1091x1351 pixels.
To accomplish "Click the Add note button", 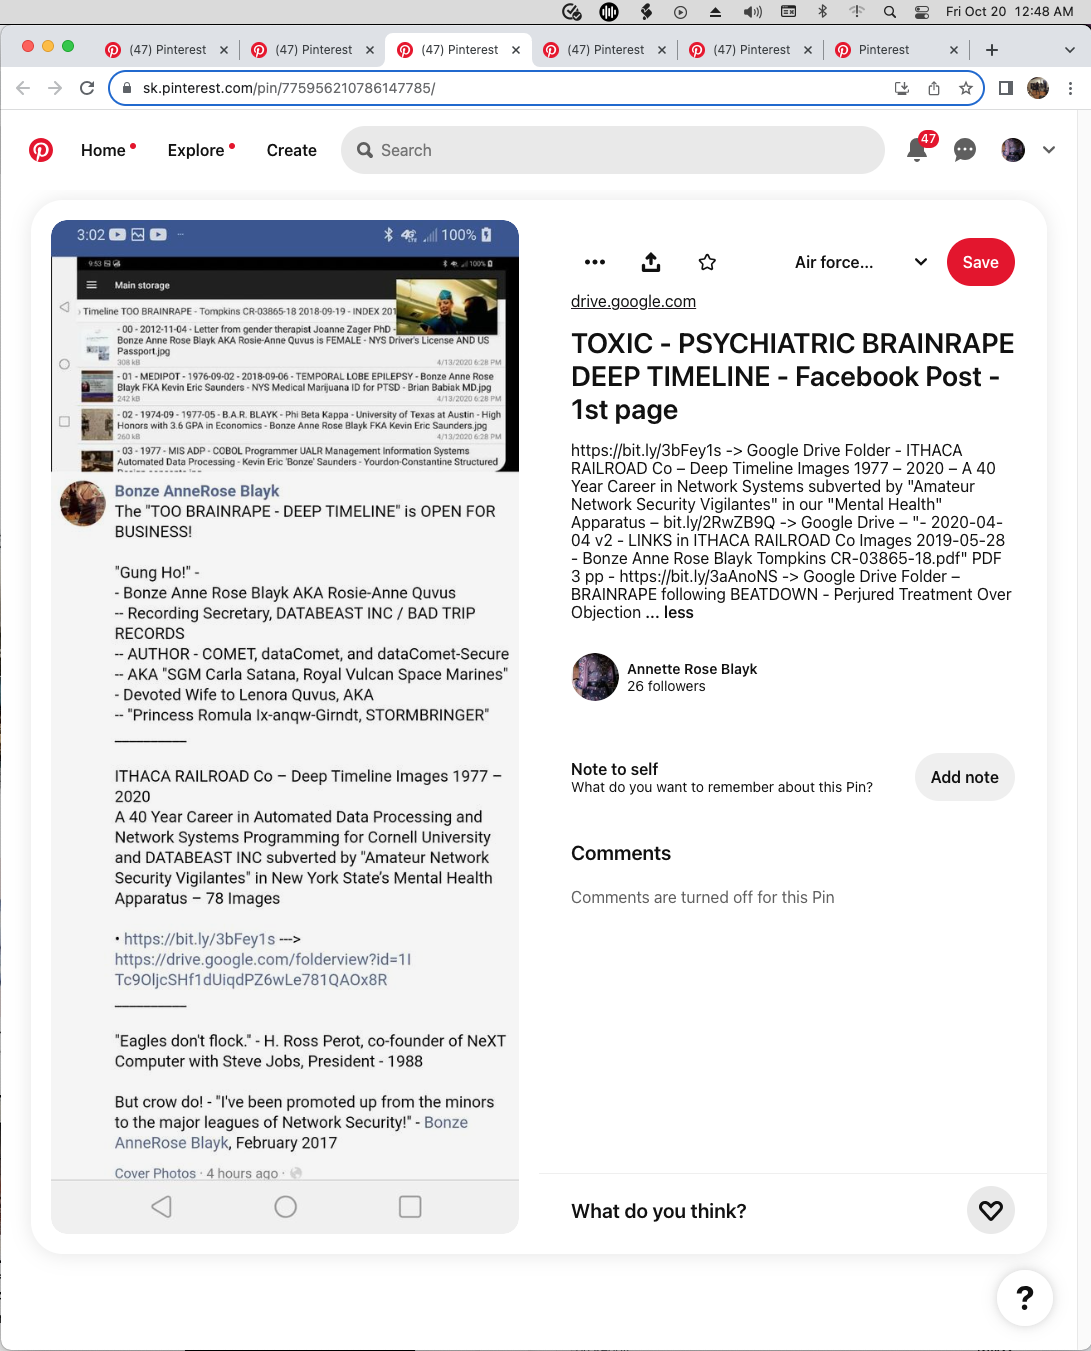I will 964,777.
